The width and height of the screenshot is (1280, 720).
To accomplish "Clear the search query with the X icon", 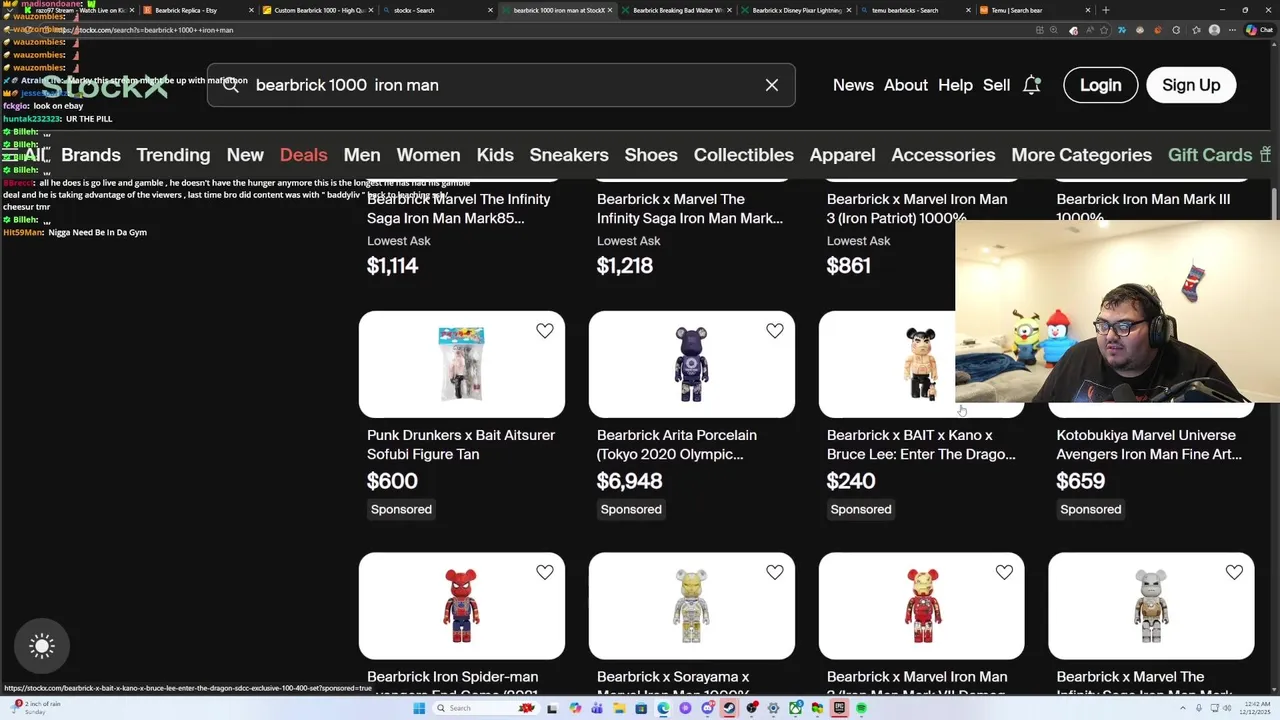I will click(x=772, y=85).
